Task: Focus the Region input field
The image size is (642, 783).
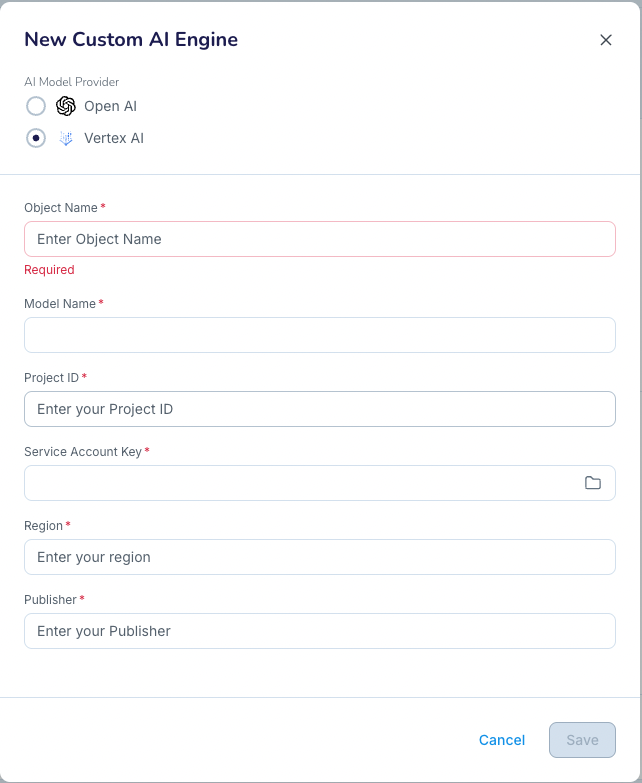Action: point(319,557)
